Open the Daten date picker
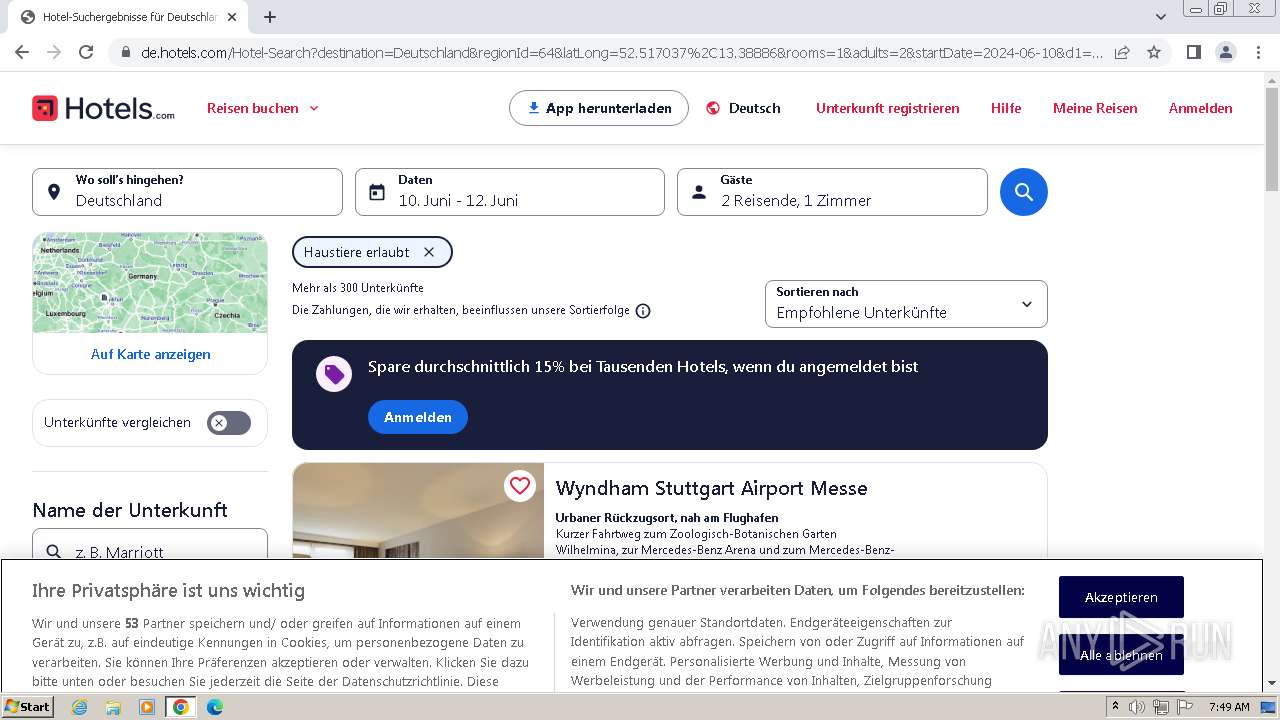 (510, 192)
